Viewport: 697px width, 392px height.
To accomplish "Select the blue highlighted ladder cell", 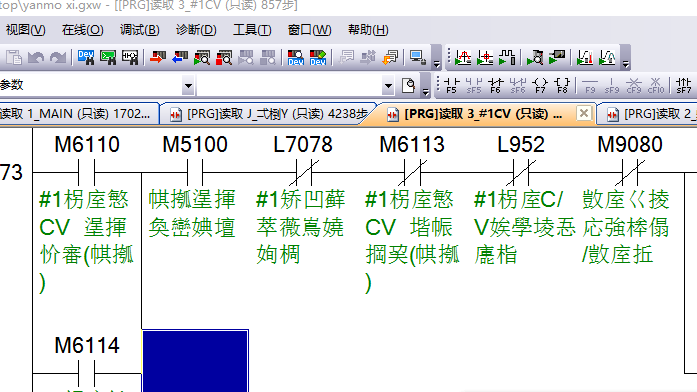I will tap(195, 361).
